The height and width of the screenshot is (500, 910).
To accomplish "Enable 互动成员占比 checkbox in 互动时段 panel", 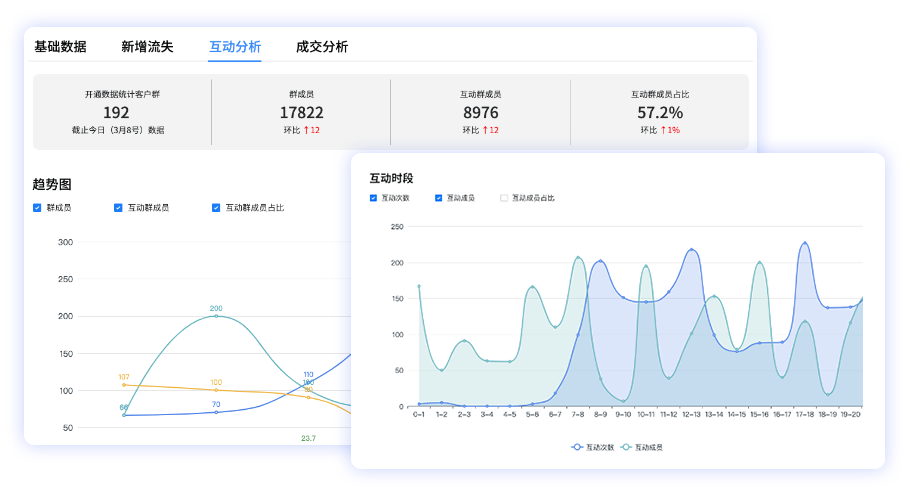I will [504, 198].
